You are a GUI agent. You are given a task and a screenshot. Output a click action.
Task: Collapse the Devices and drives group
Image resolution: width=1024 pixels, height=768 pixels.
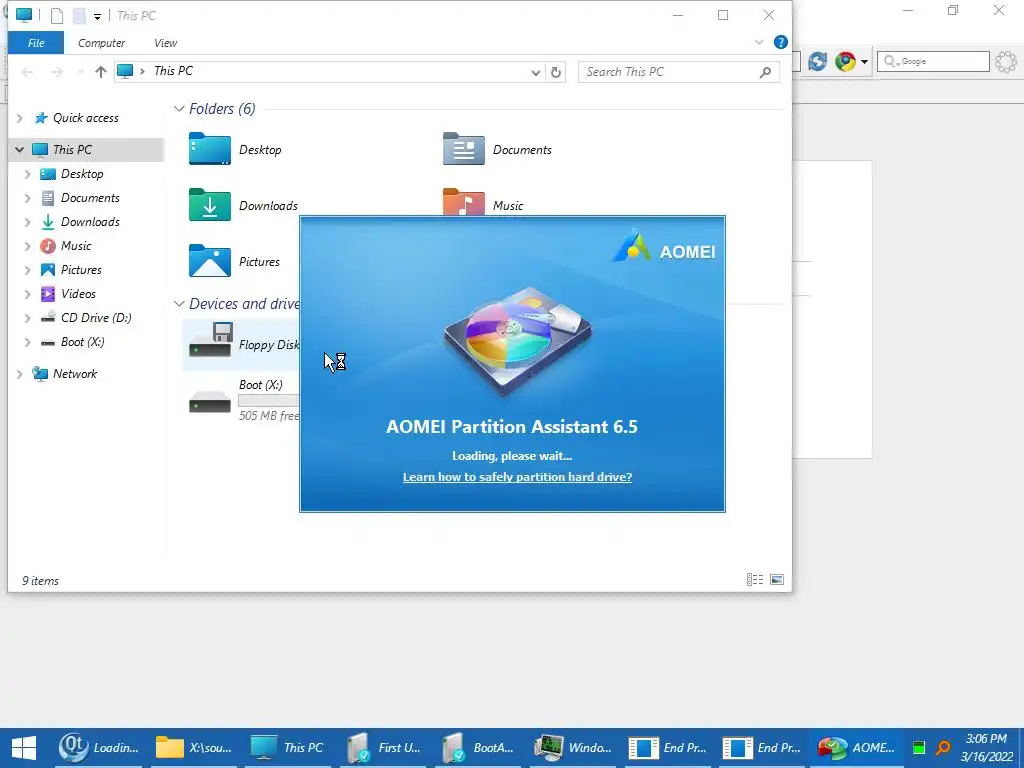(179, 304)
